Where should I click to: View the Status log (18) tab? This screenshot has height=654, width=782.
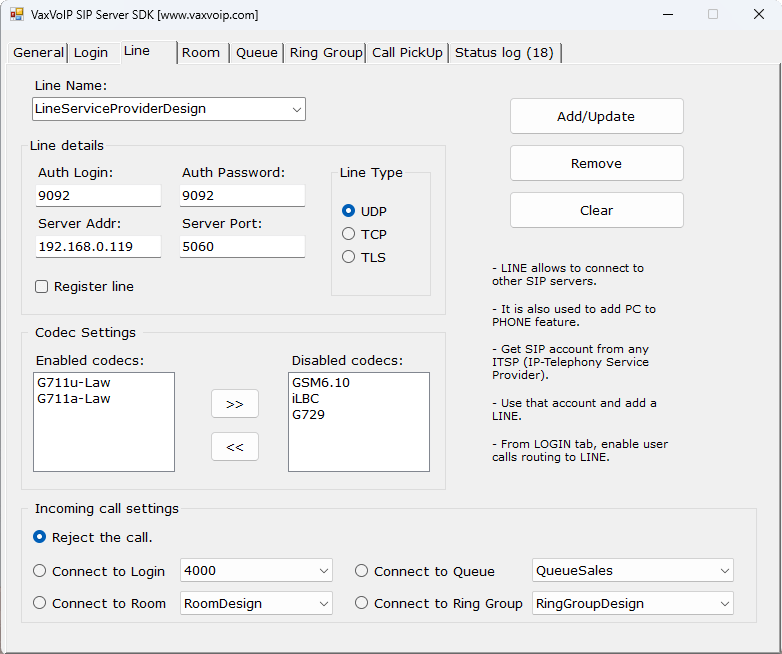point(504,53)
